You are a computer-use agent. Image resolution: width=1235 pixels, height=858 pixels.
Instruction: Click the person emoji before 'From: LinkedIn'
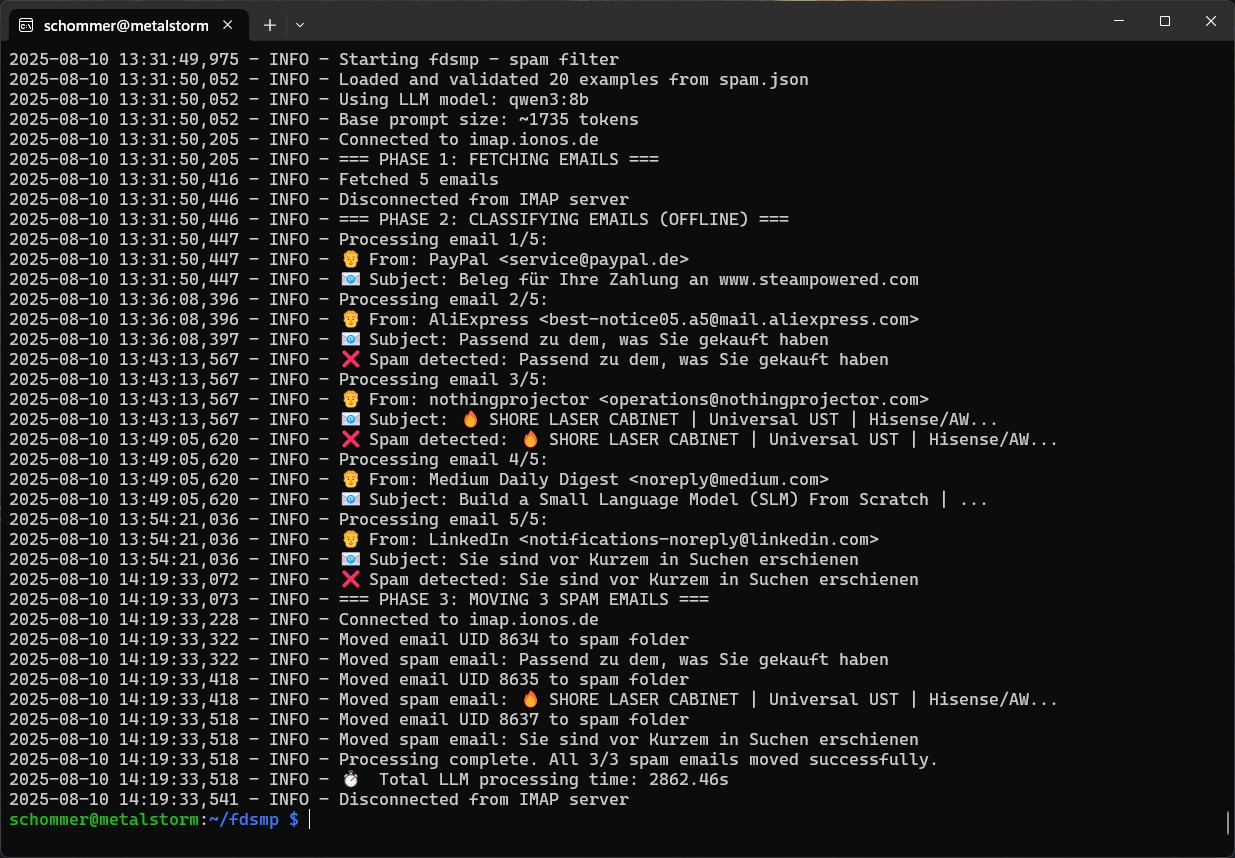coord(349,539)
